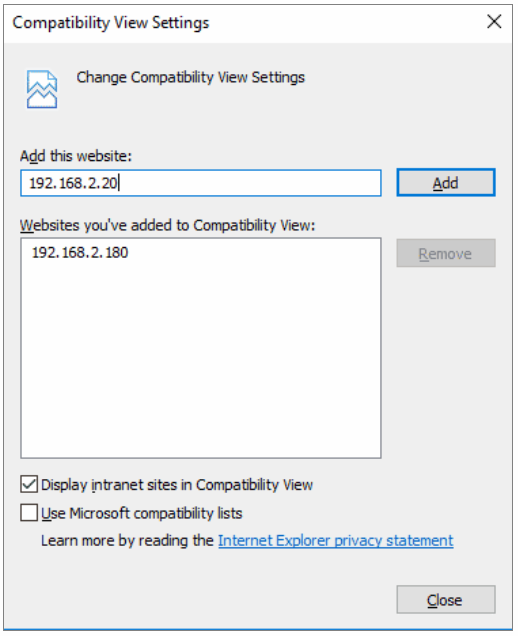Click the Close button at the bottom
Screen dimensions: 518x636
[446, 599]
